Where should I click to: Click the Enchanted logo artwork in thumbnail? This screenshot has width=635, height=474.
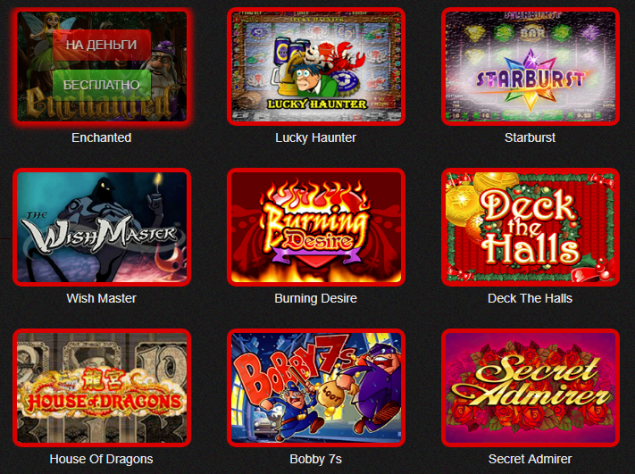[99, 105]
